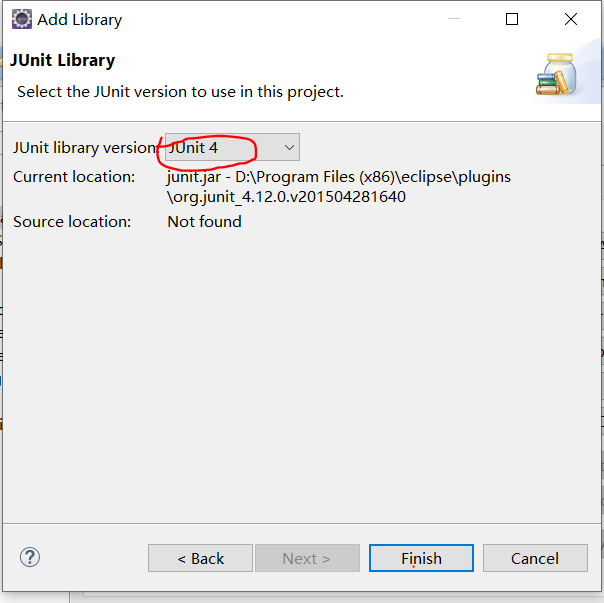Click the 'JUnit library version' label

click(x=84, y=148)
